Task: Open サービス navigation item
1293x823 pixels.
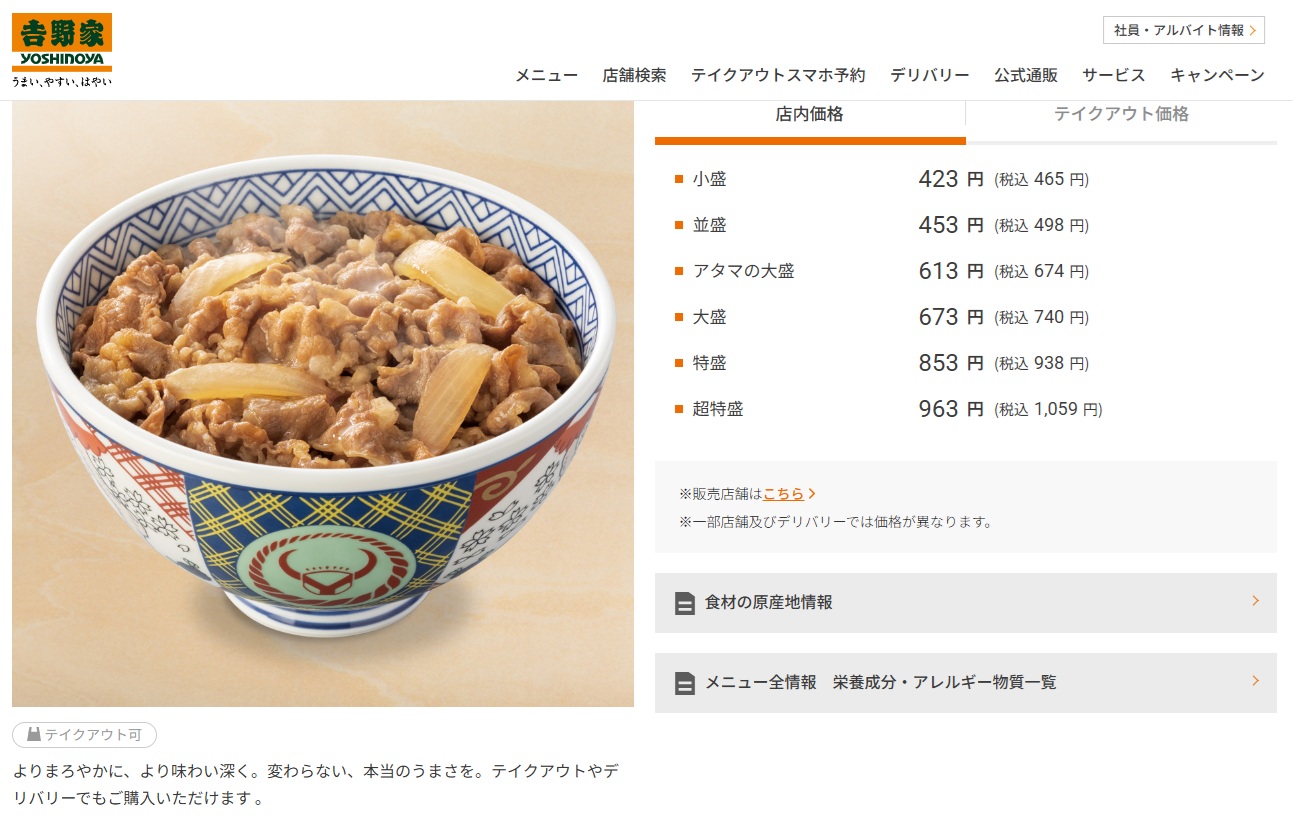Action: pyautogui.click(x=1114, y=75)
